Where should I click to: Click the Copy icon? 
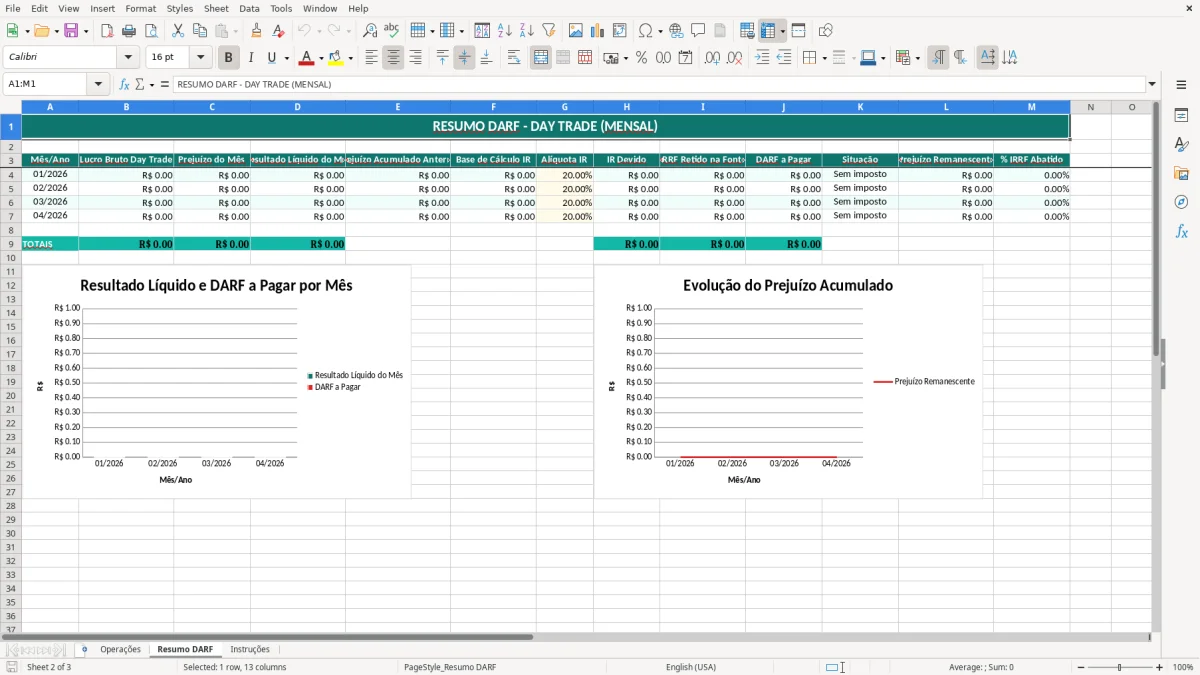pos(199,31)
